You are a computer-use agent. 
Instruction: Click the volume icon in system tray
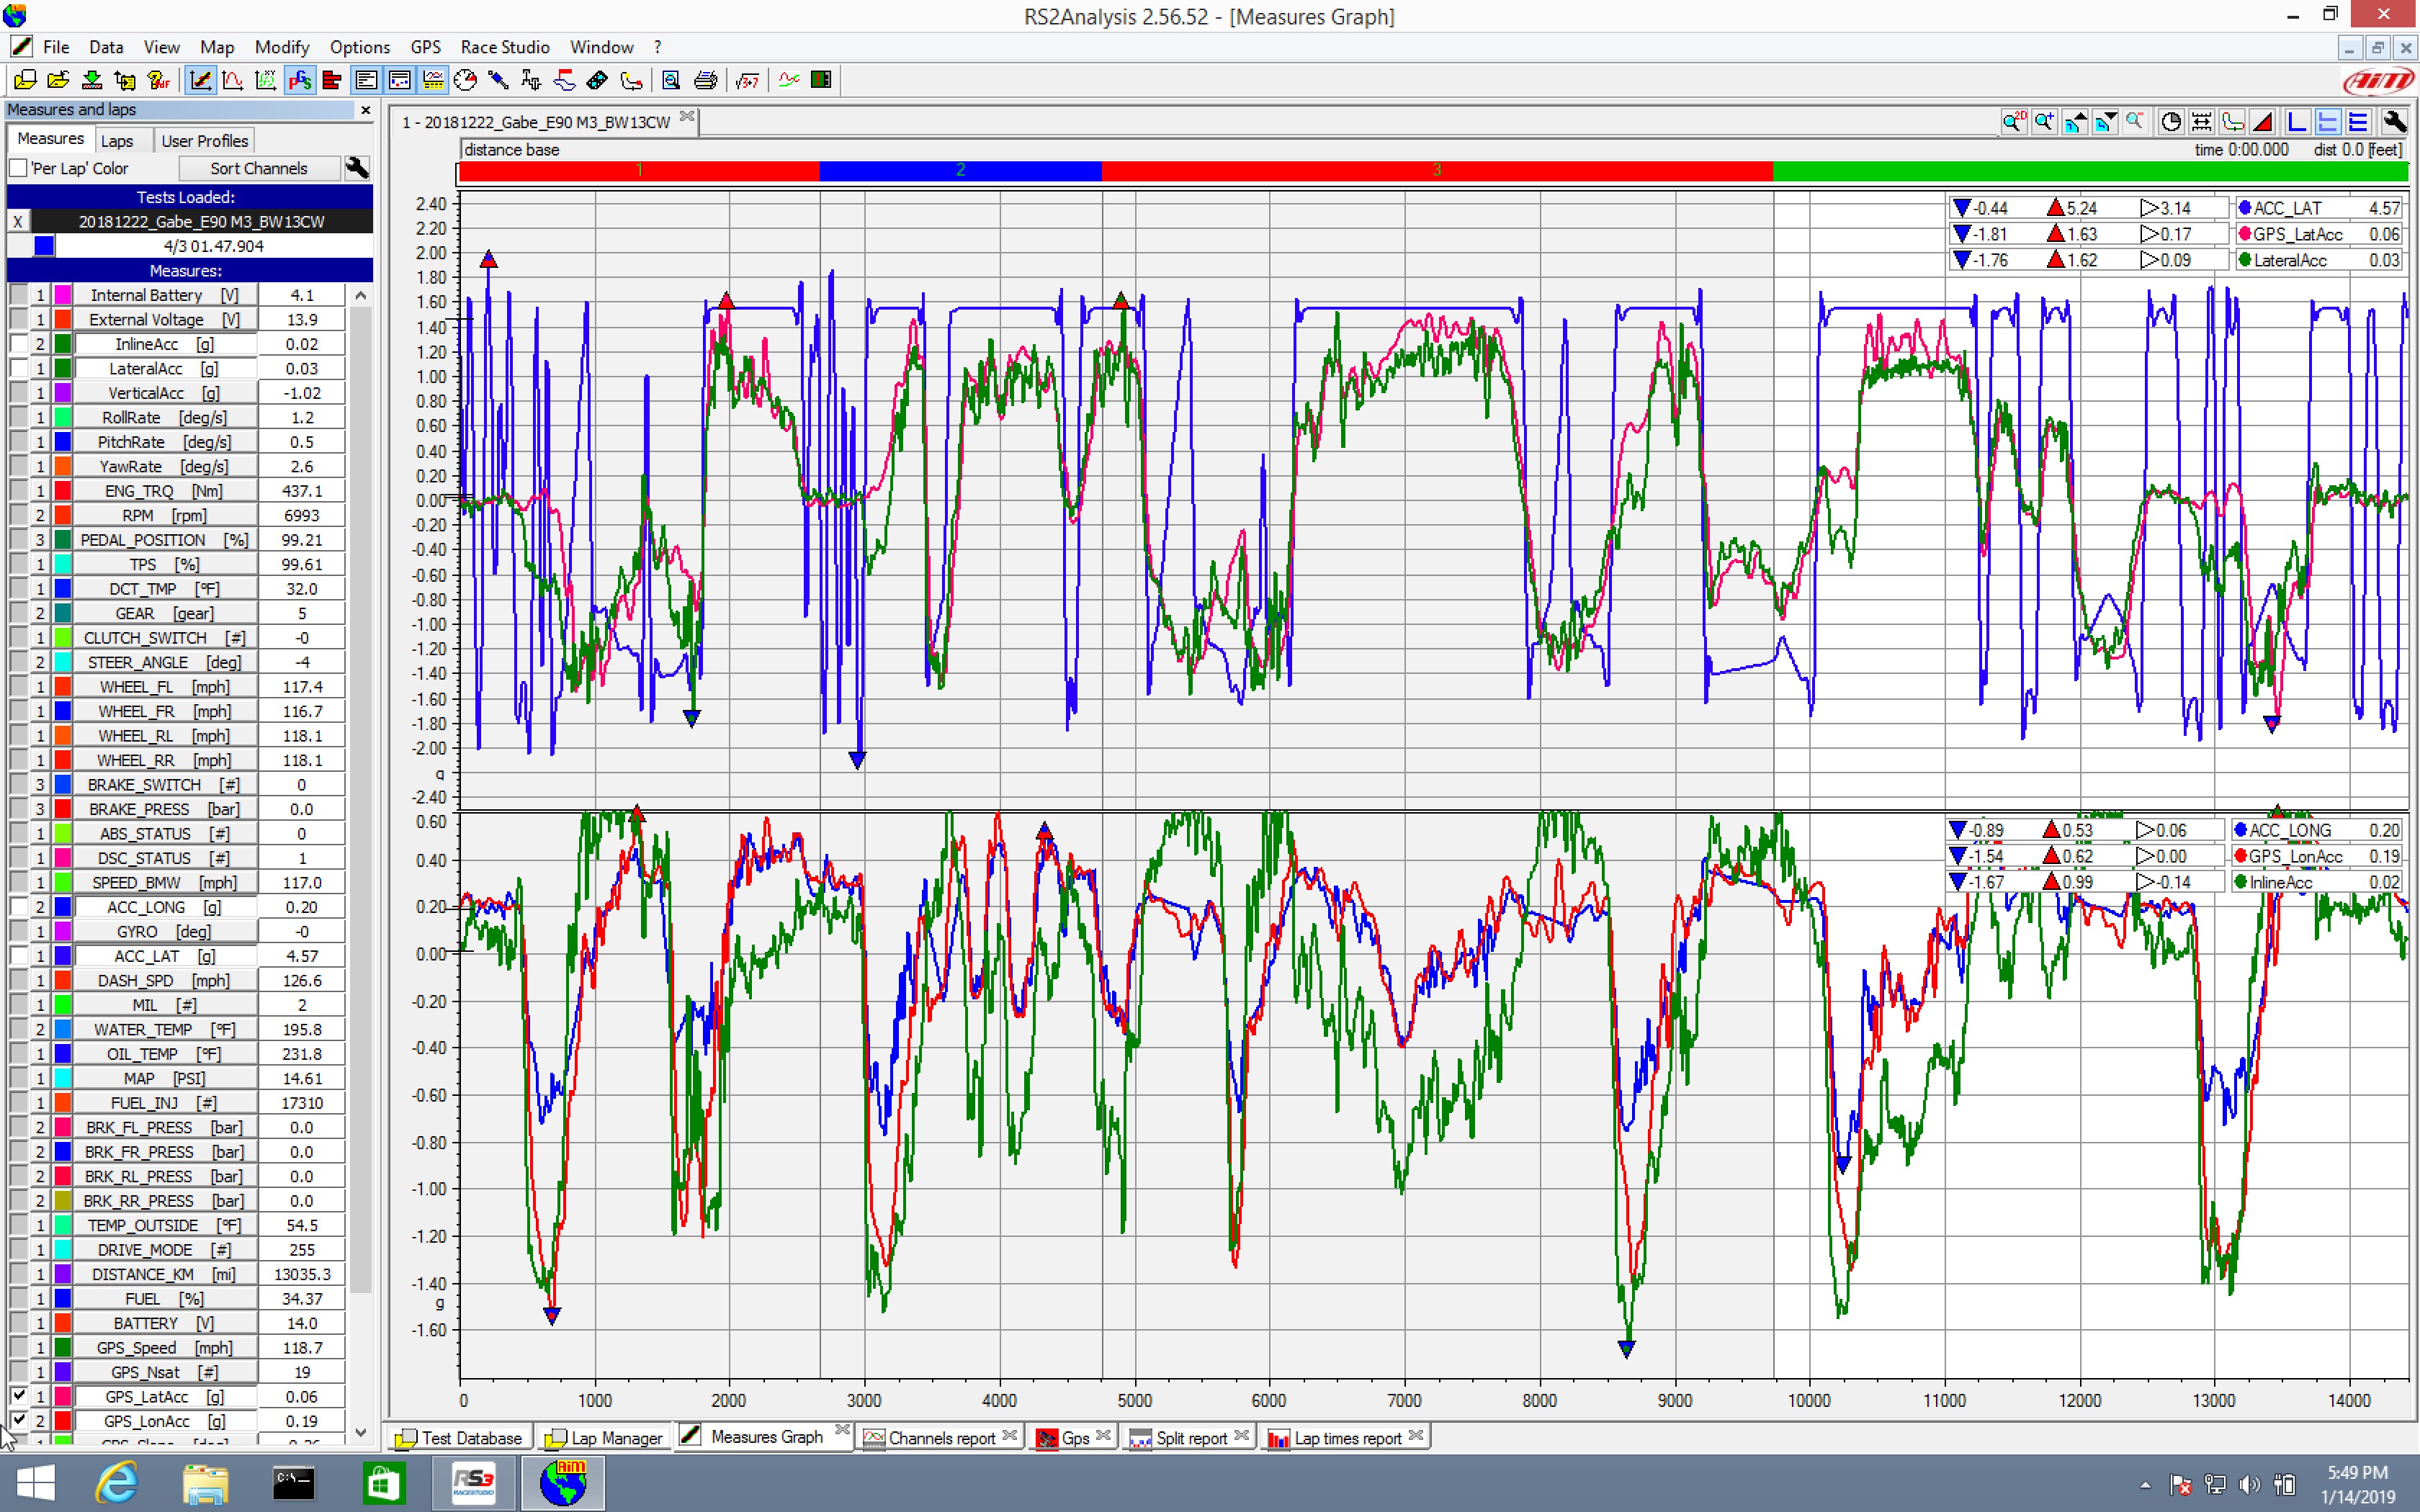[2249, 1484]
